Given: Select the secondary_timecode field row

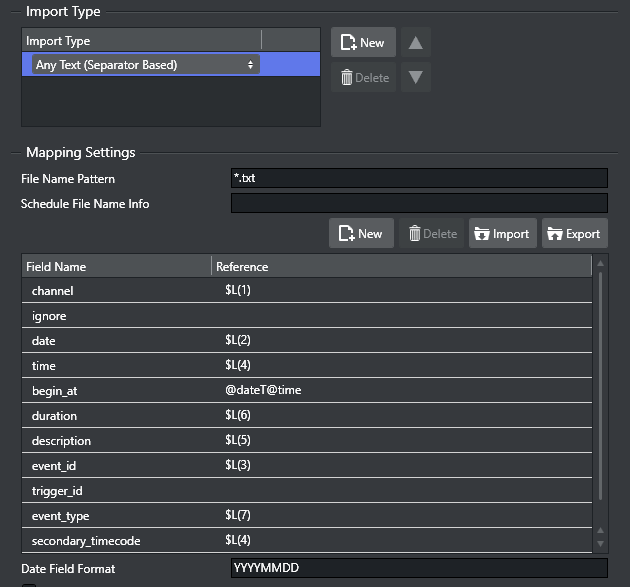Looking at the screenshot, I should [x=306, y=541].
